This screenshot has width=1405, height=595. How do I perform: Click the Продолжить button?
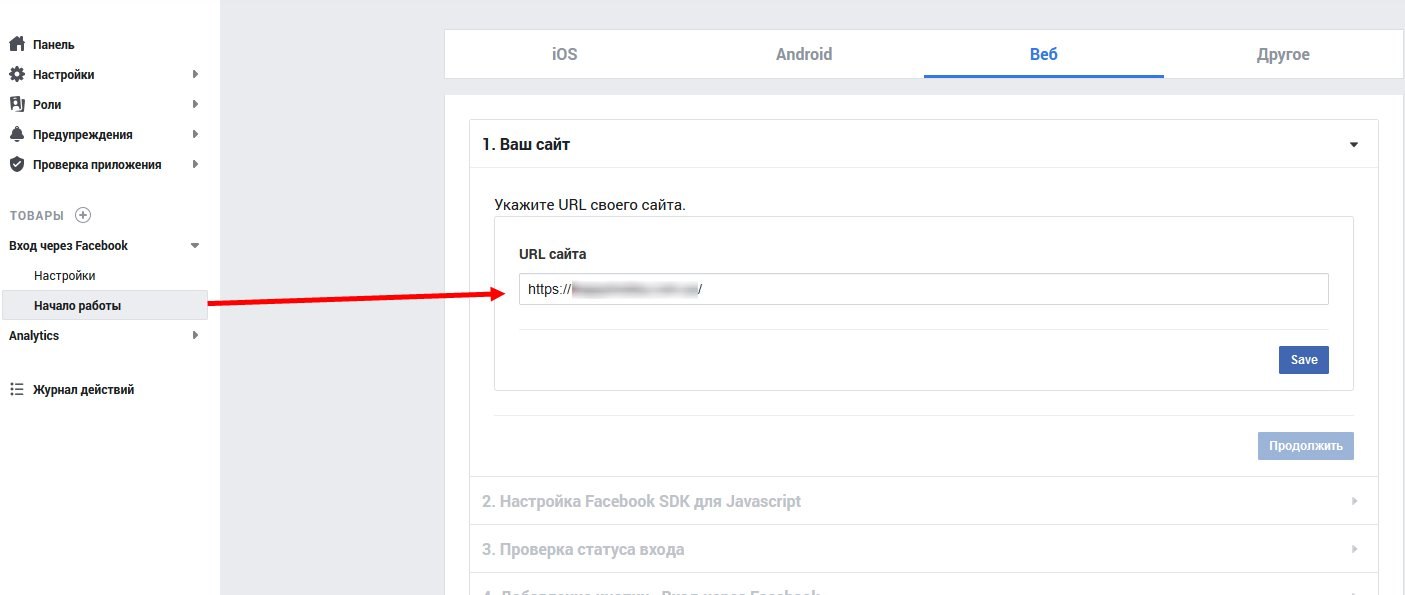tap(1306, 446)
